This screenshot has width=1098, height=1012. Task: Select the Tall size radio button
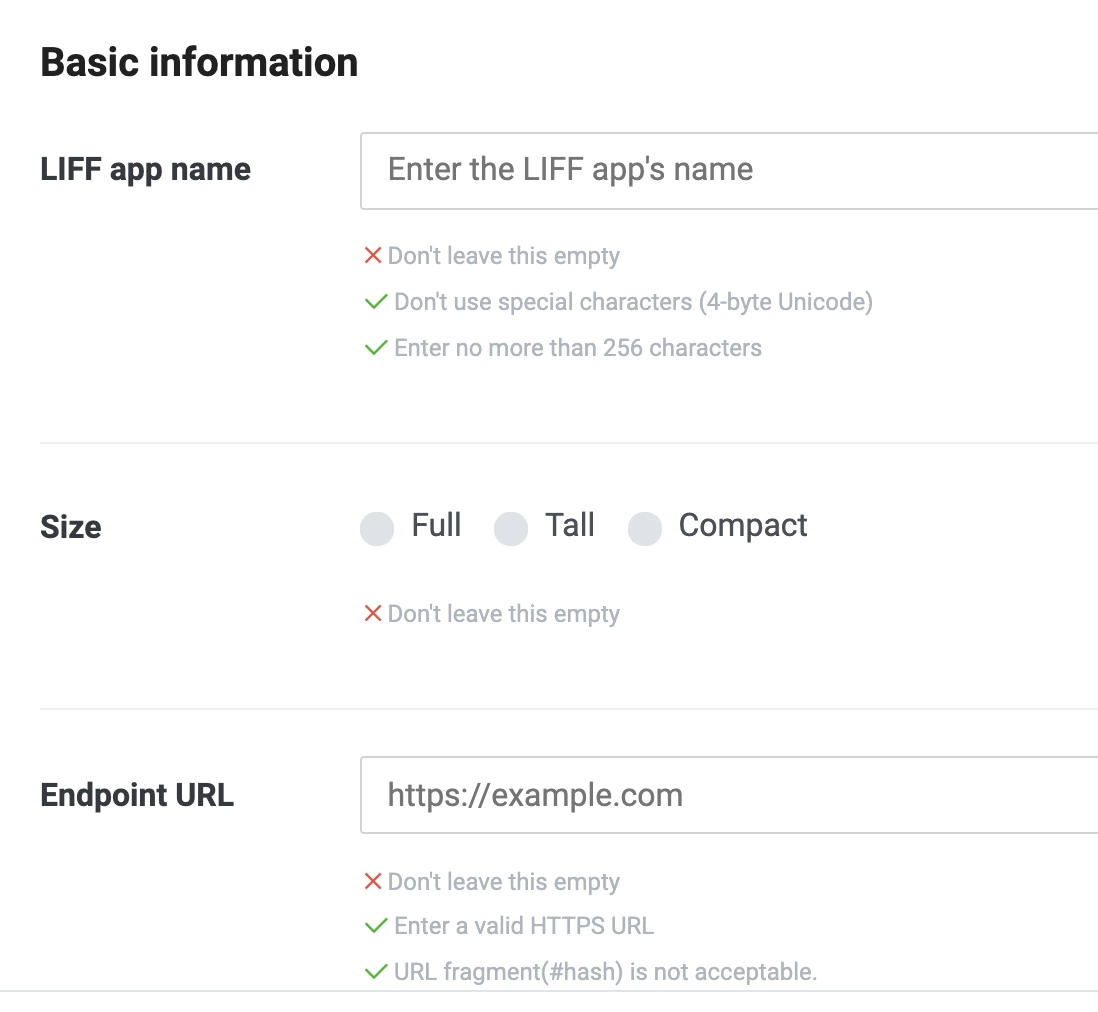(x=510, y=528)
